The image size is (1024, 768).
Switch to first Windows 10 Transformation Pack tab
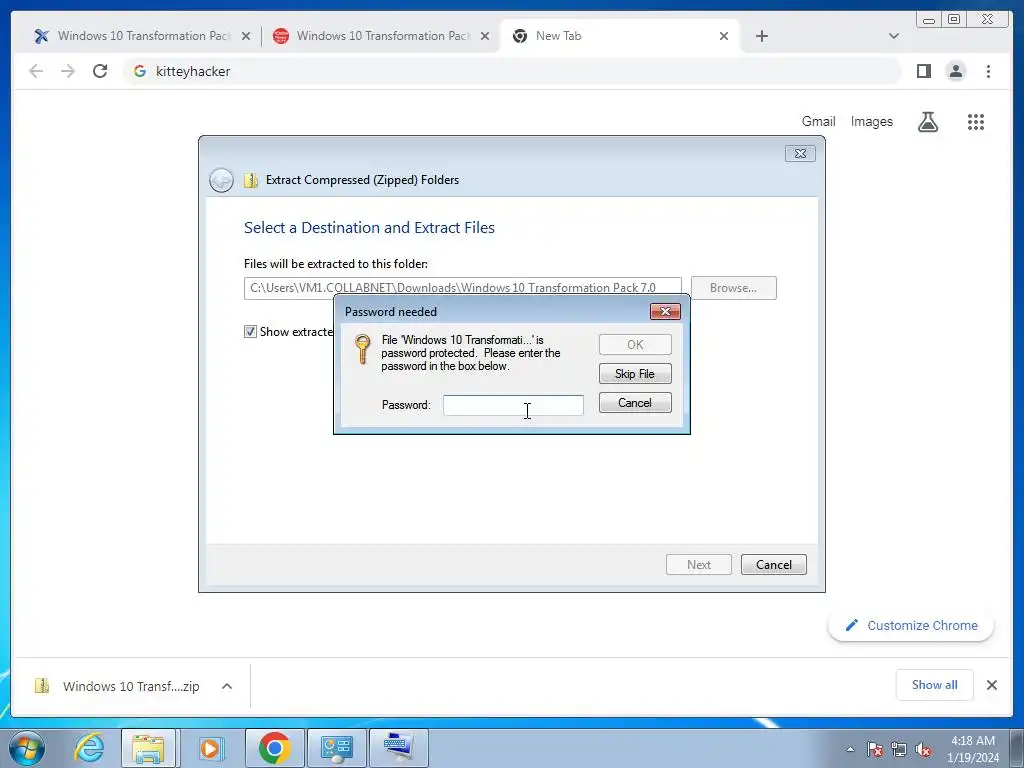(x=140, y=36)
